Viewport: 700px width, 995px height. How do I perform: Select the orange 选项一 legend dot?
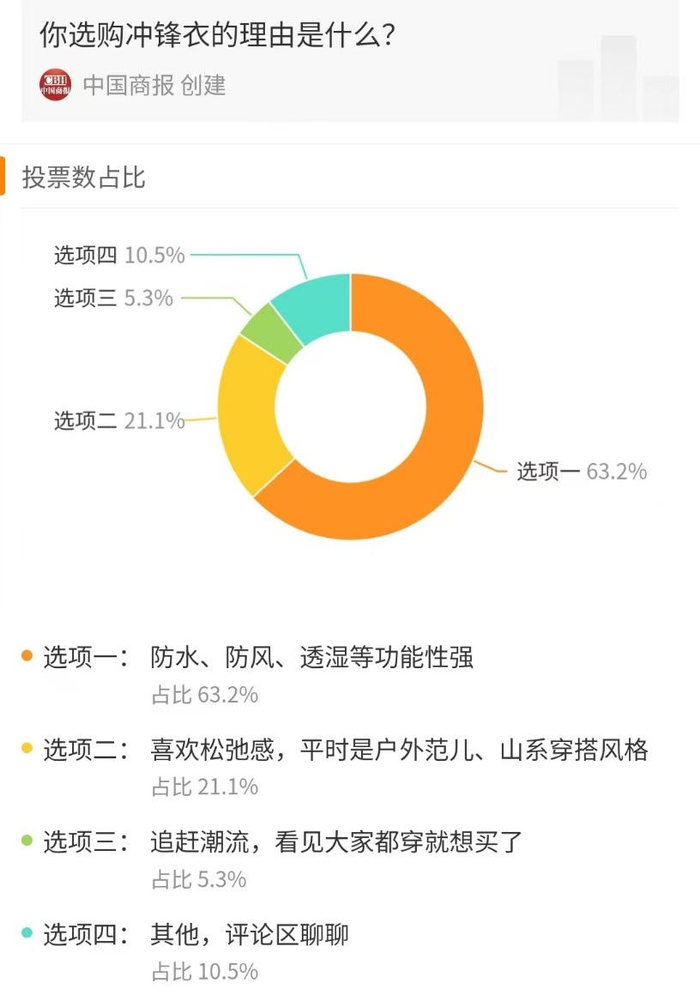coord(26,655)
